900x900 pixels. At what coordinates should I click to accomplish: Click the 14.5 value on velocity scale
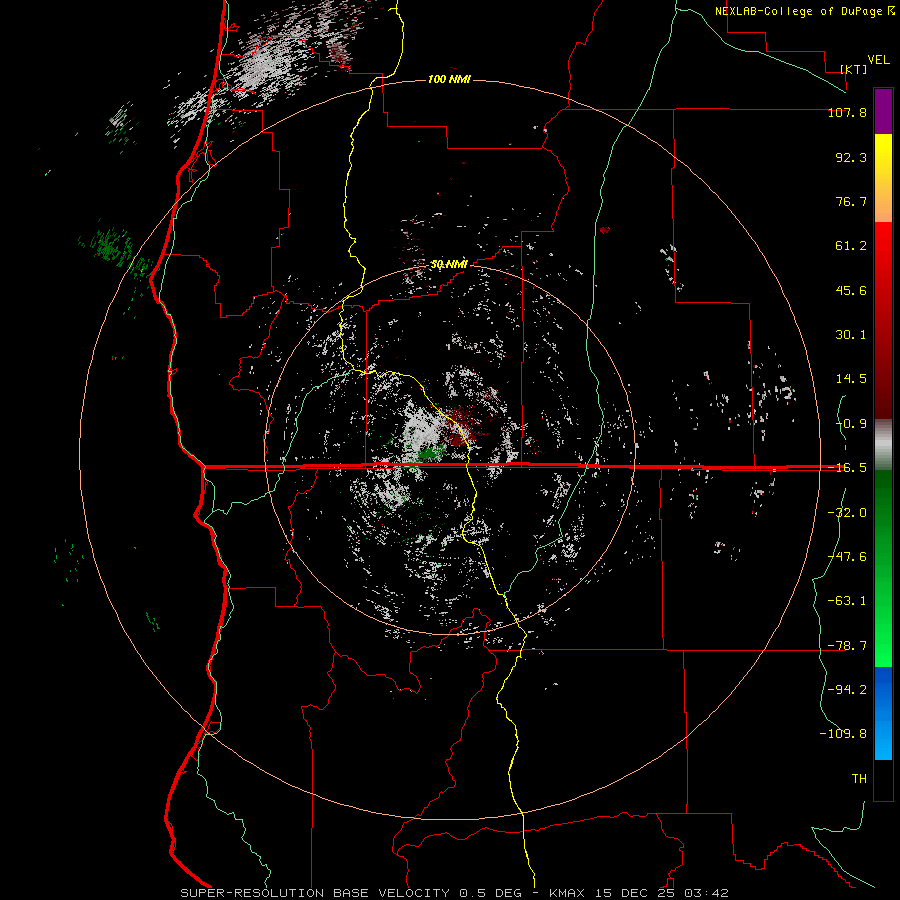[x=851, y=379]
